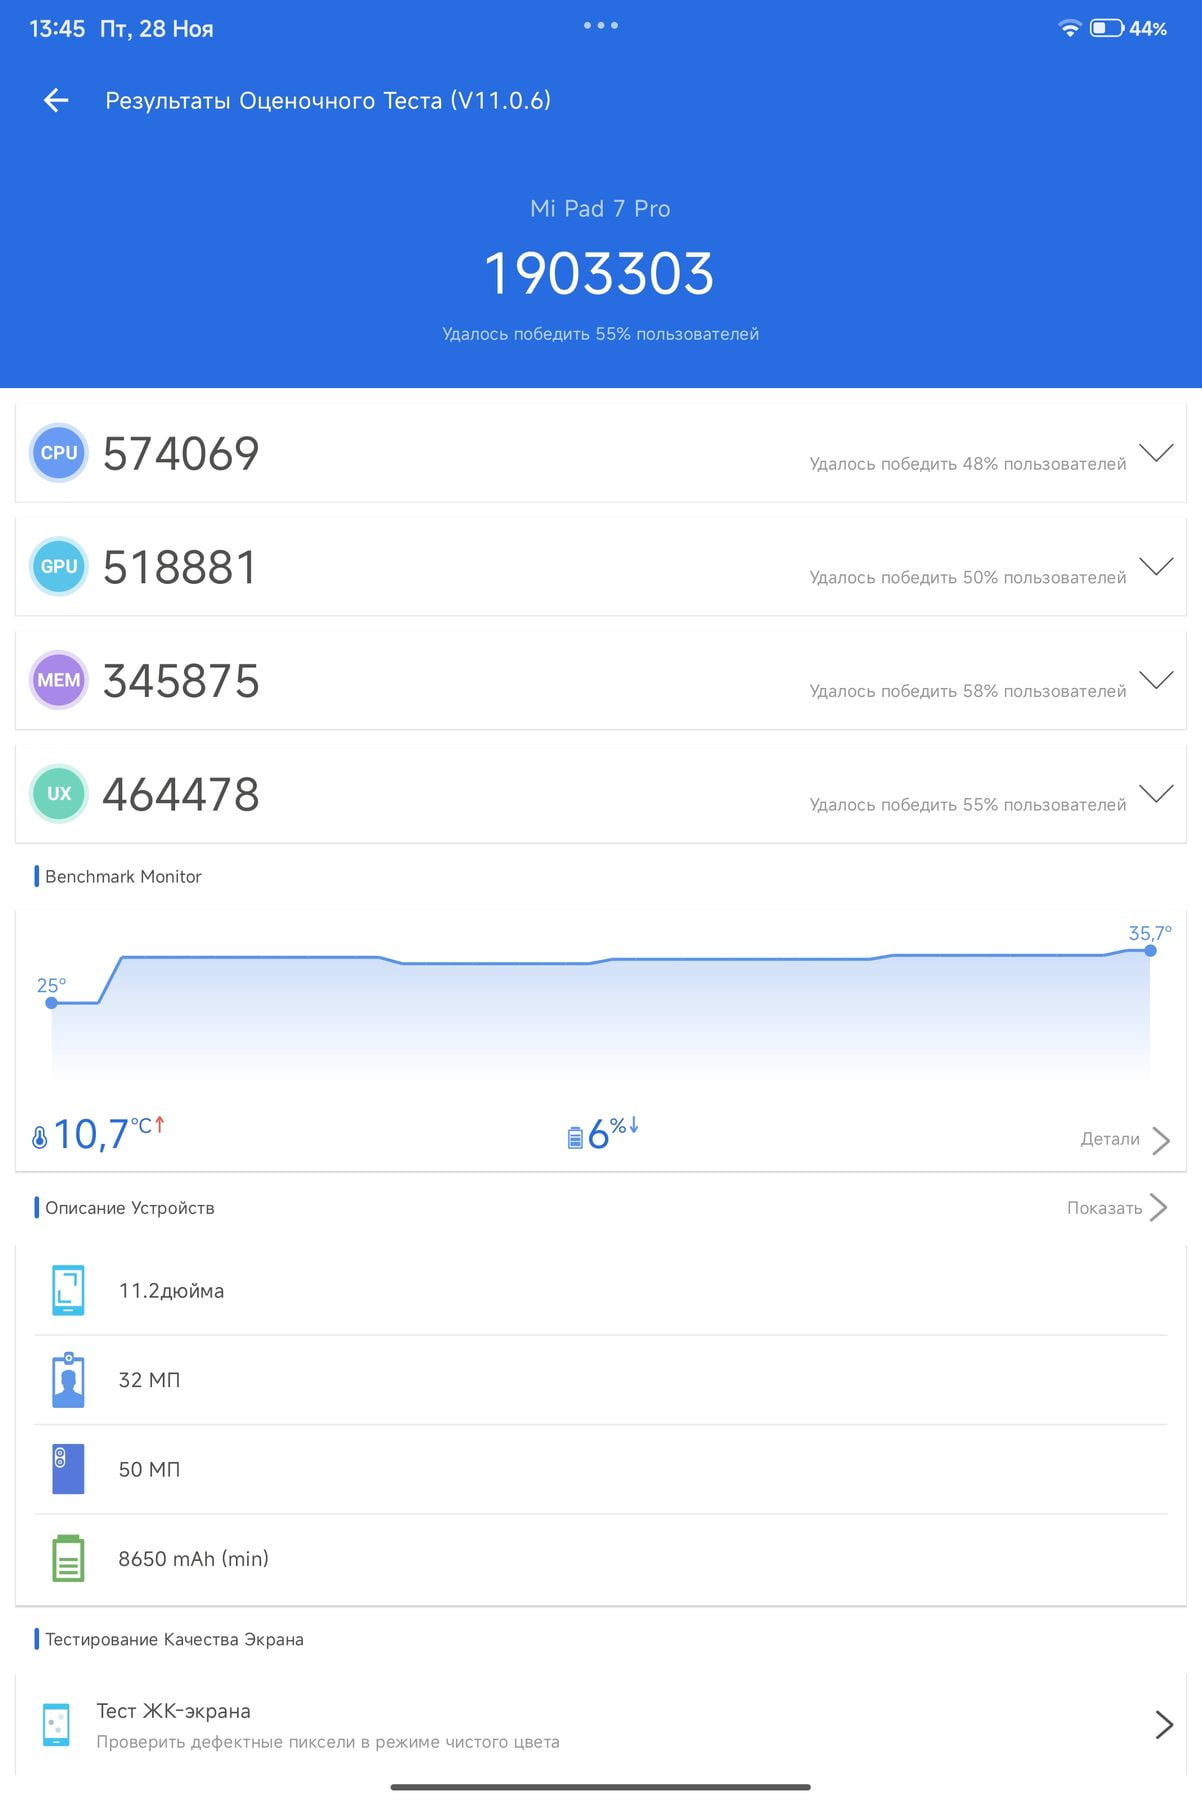Click the rear camera icon beside 50 МП
This screenshot has width=1202, height=1800.
pos(68,1469)
